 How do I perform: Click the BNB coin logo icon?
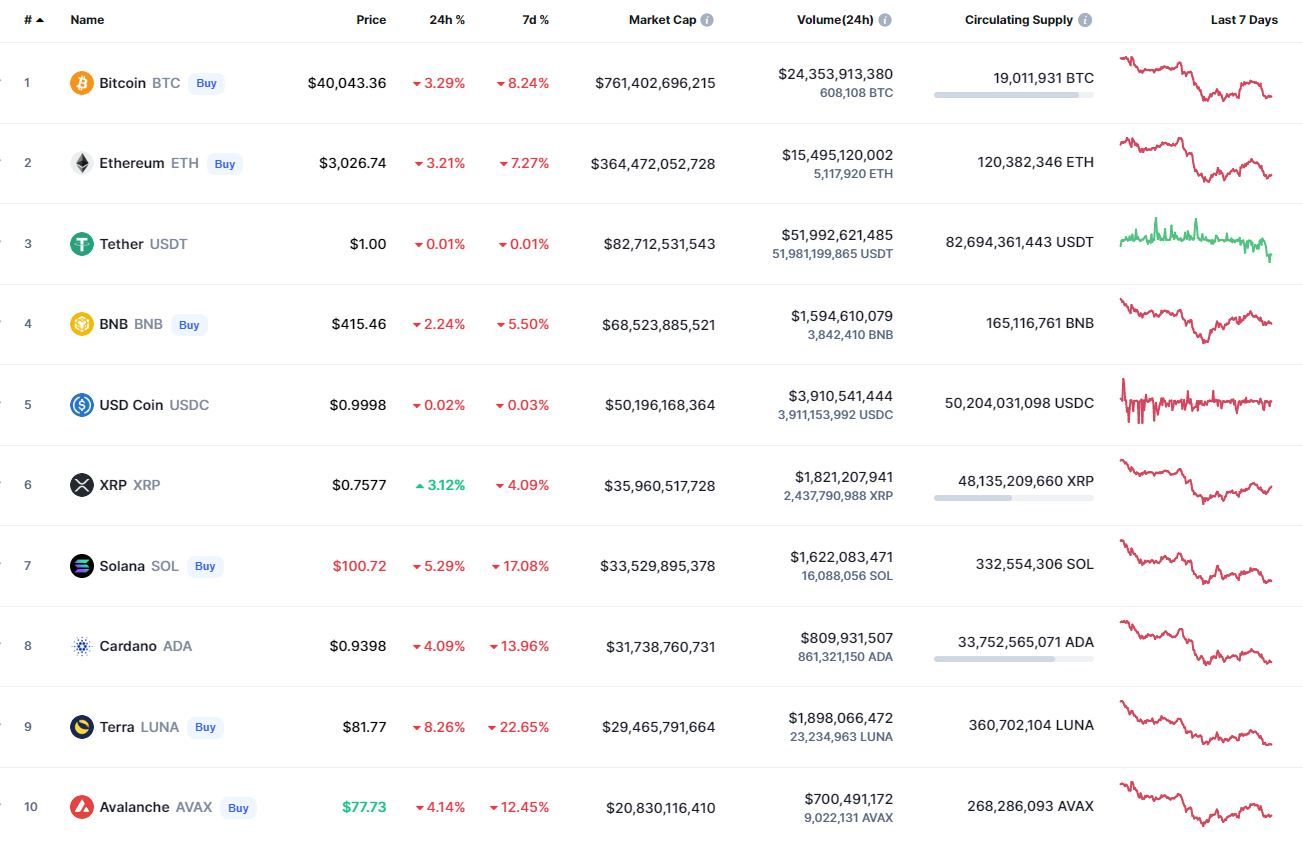81,324
